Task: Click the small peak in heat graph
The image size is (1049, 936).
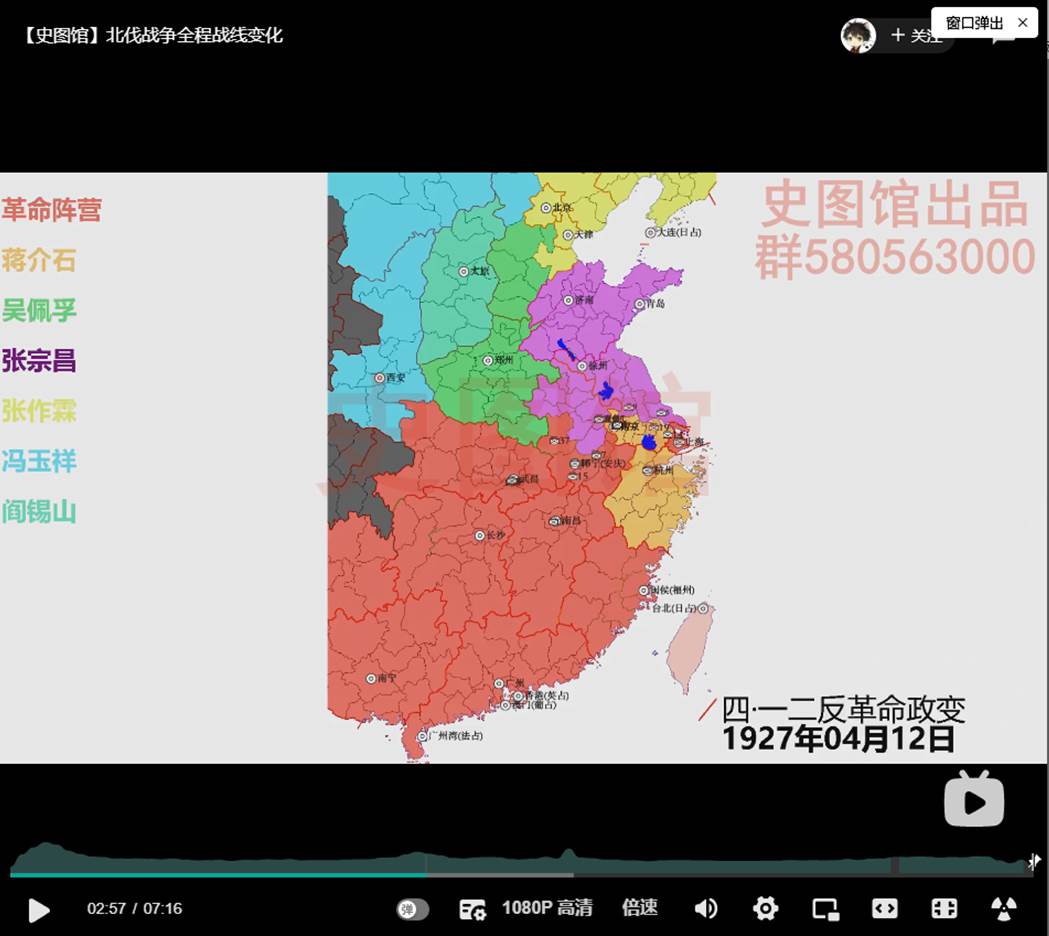Action: coord(568,855)
